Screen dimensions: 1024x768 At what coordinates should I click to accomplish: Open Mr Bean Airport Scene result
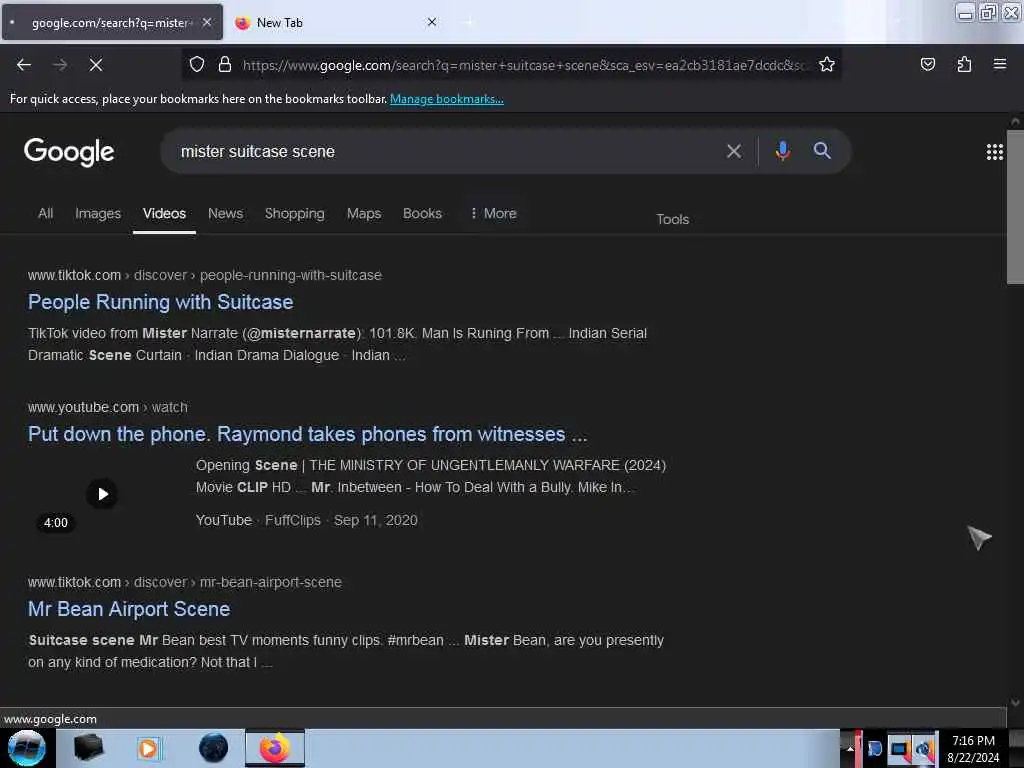(129, 609)
